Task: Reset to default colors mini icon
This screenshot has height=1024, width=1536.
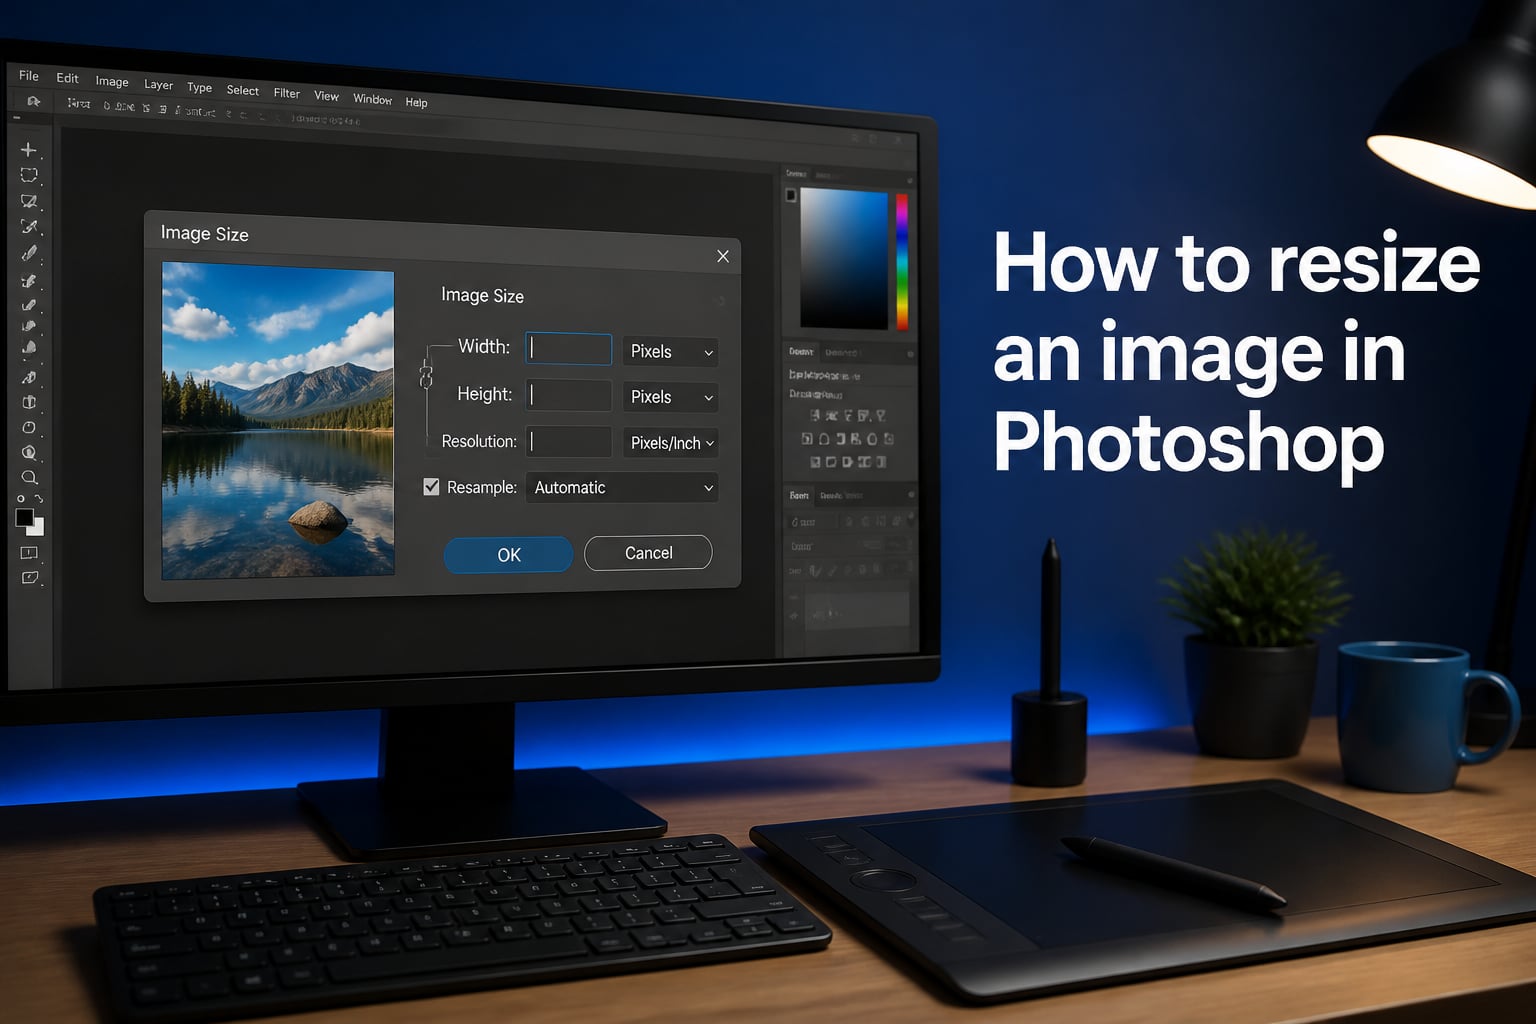Action: point(21,498)
